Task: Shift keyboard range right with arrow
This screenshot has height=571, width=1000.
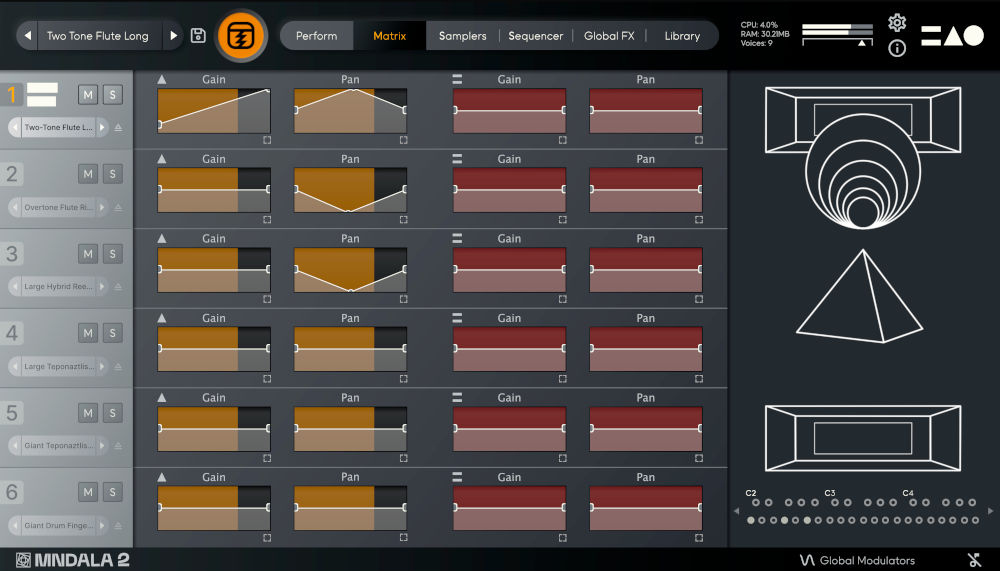Action: [990, 511]
